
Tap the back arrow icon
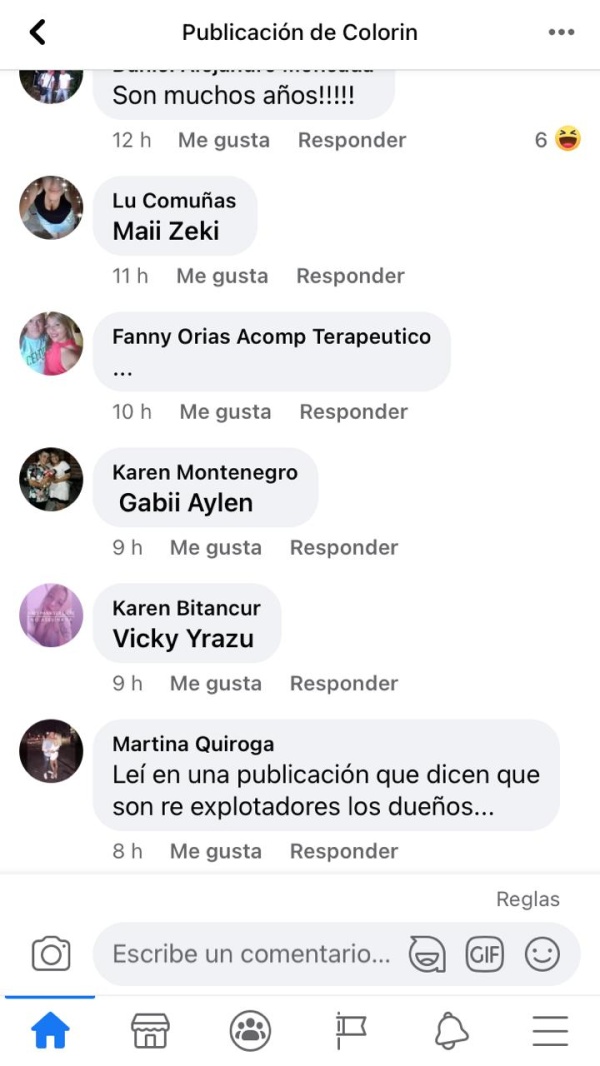coord(37,32)
